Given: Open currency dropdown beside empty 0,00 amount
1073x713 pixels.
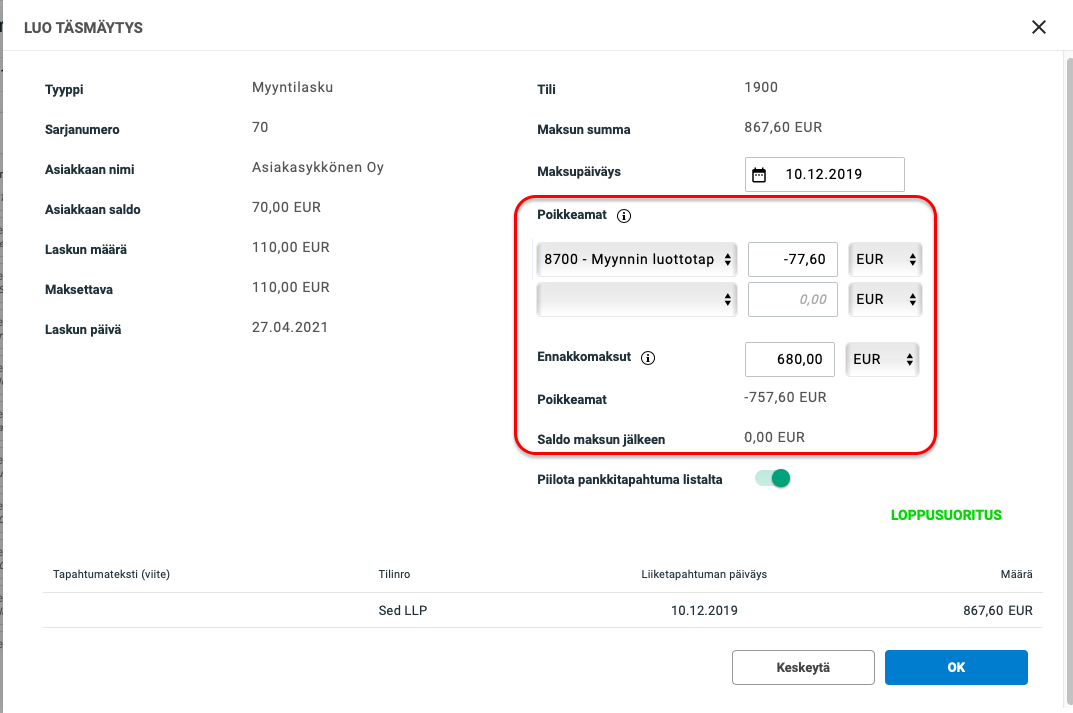Looking at the screenshot, I should point(884,299).
